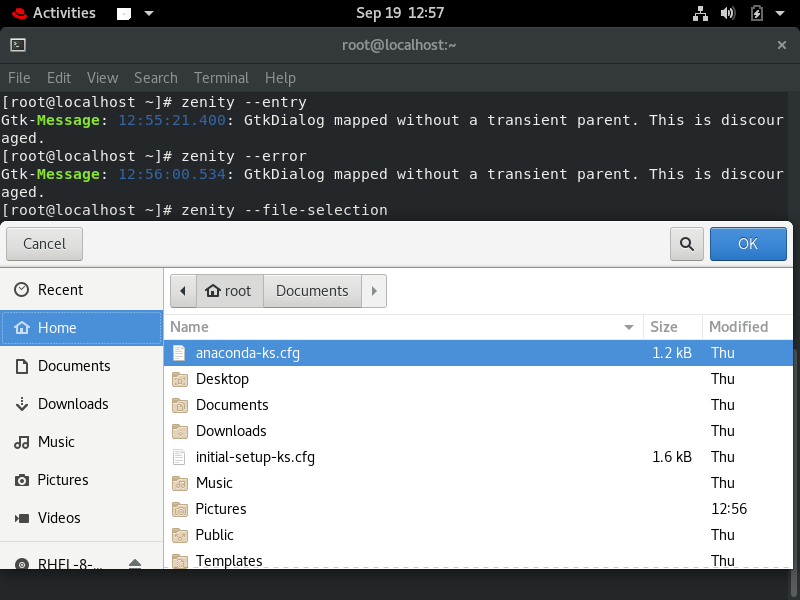Click the home icon on root path button
The image size is (800, 600).
click(212, 291)
